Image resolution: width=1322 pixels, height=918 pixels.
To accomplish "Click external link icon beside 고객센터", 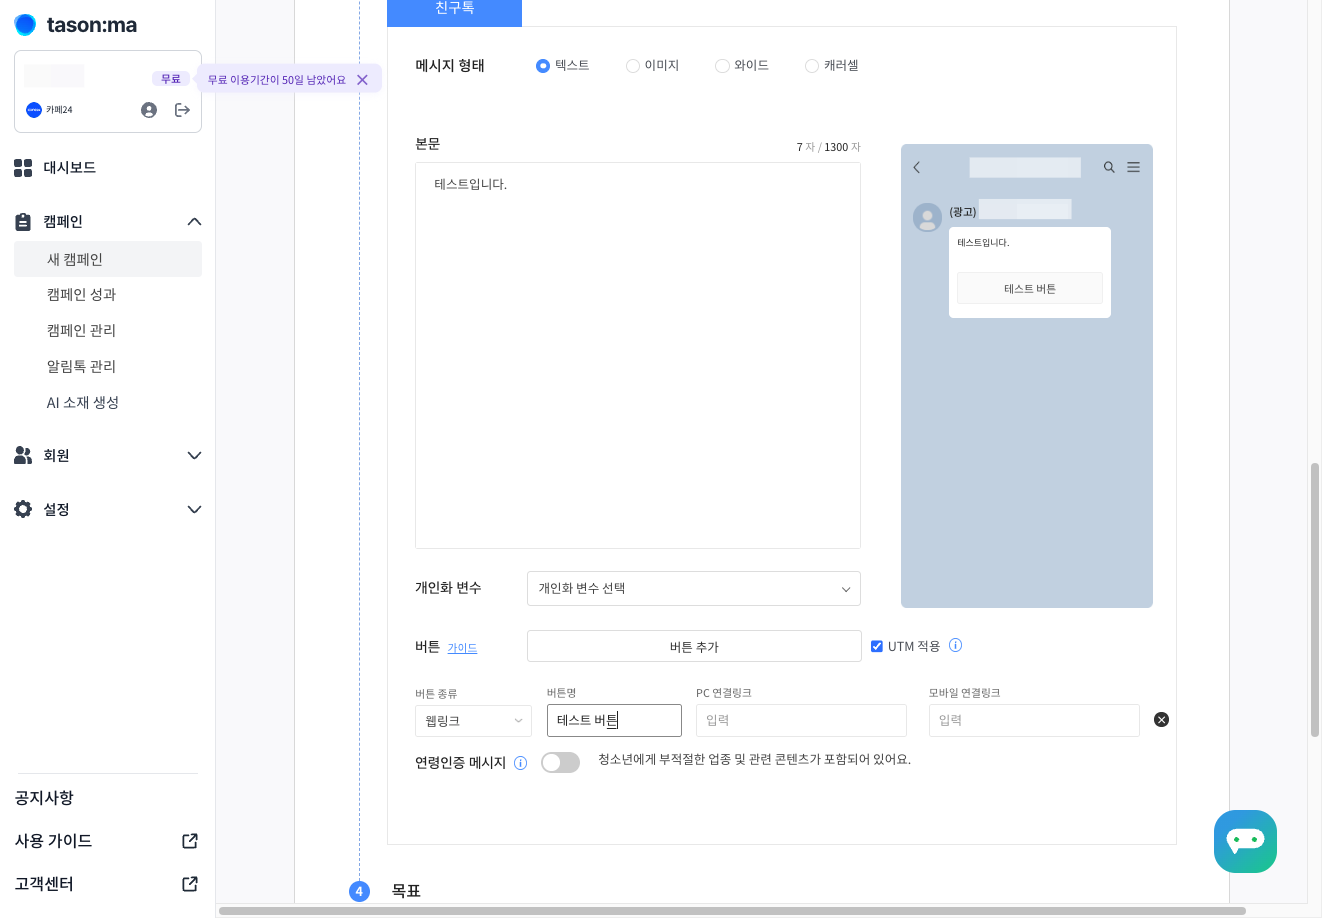I will point(190,884).
